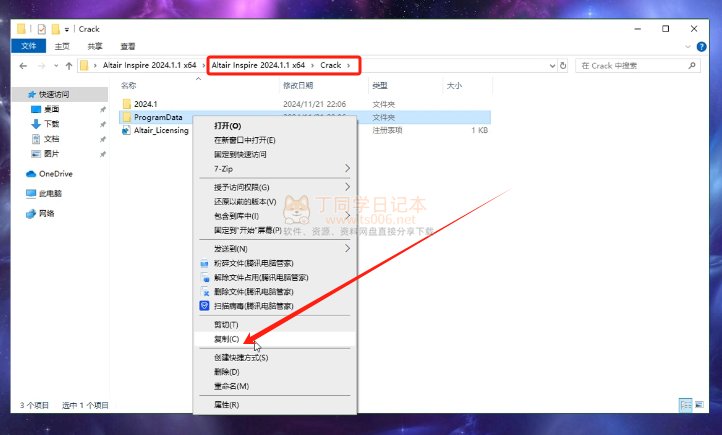Open 桌面 in navigation pane
The width and height of the screenshot is (722, 435).
pos(51,109)
